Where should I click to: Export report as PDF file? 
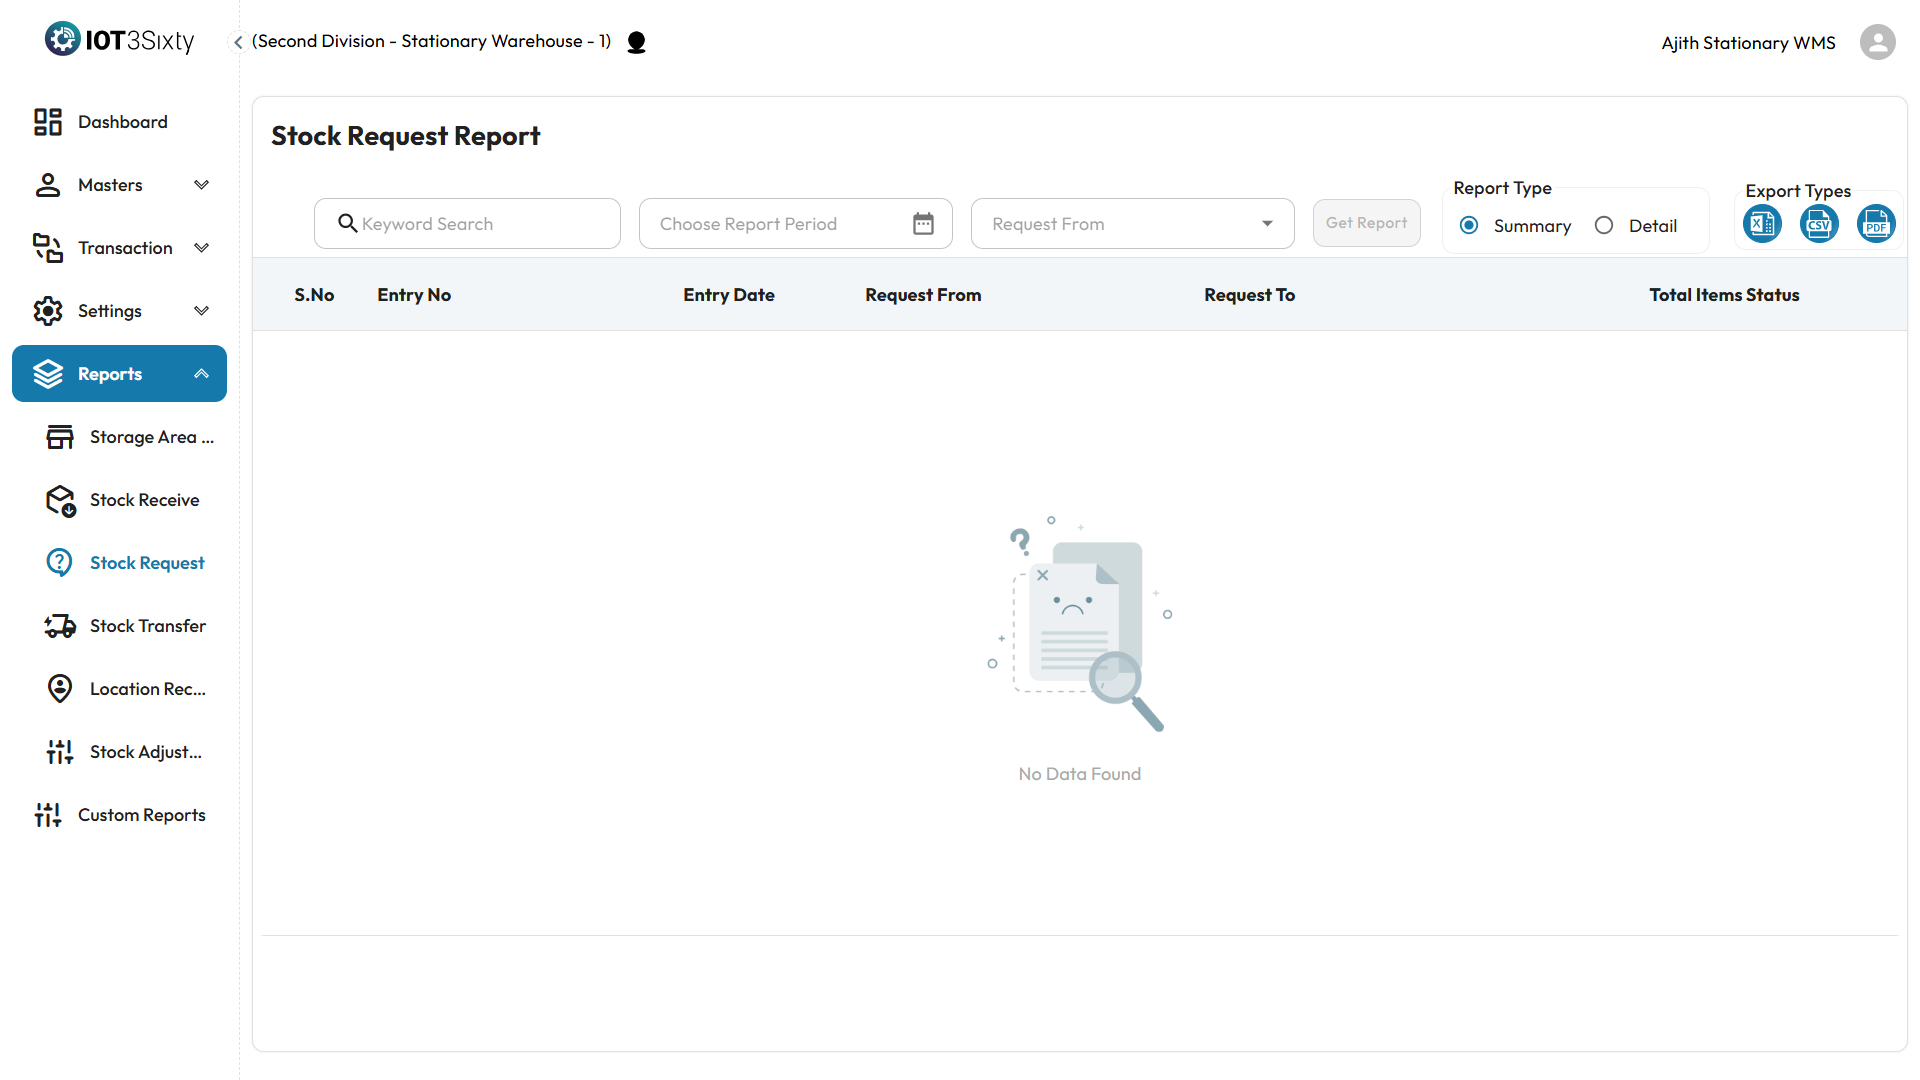[x=1876, y=224]
